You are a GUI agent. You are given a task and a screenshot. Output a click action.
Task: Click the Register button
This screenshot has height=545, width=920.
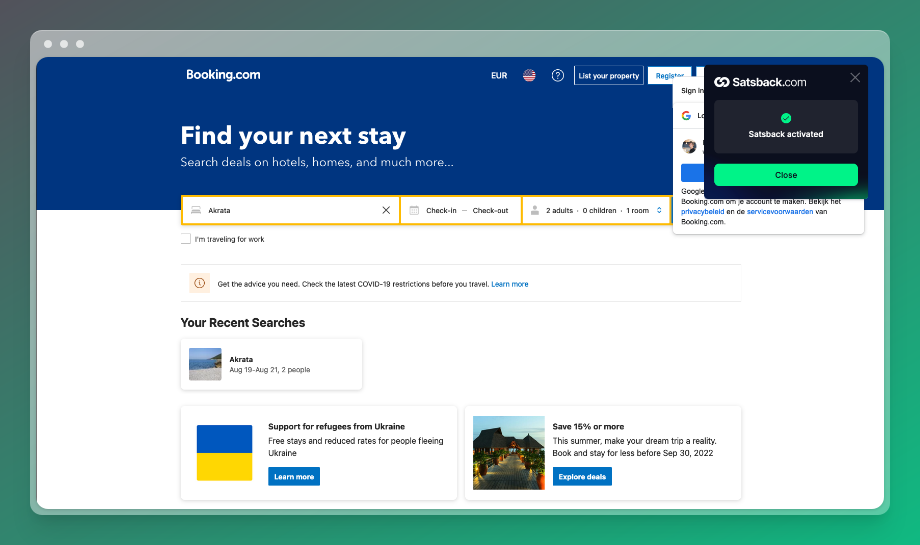[669, 76]
